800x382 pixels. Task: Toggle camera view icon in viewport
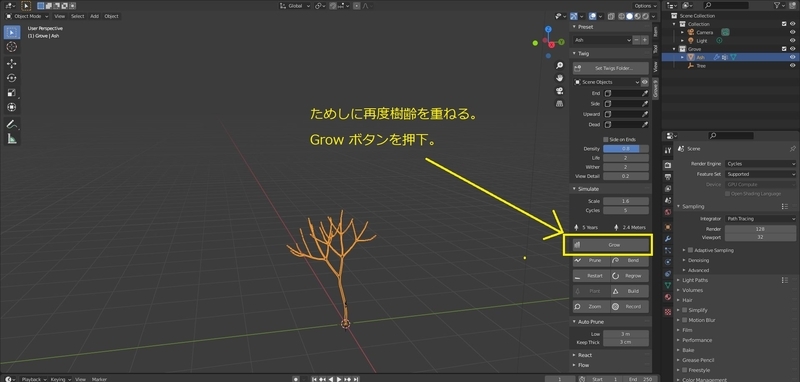pos(560,91)
